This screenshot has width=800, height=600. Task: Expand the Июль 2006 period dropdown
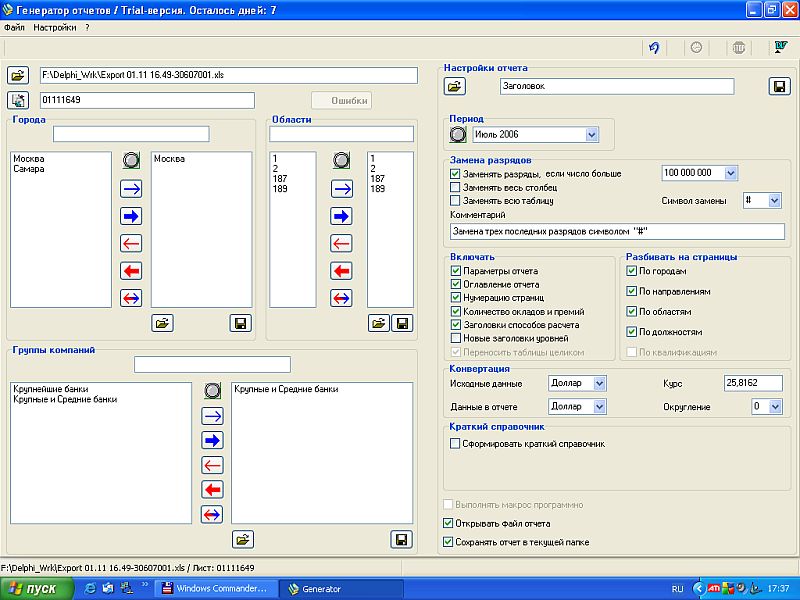click(591, 134)
